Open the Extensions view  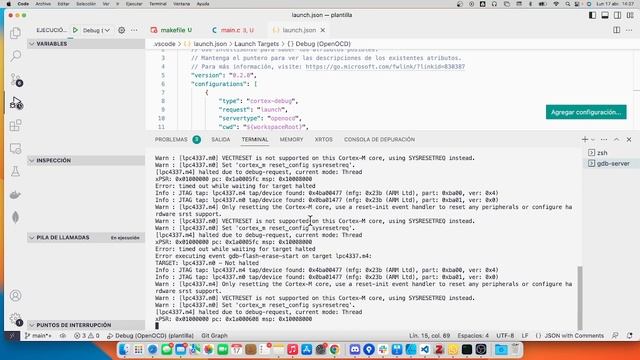[16, 125]
